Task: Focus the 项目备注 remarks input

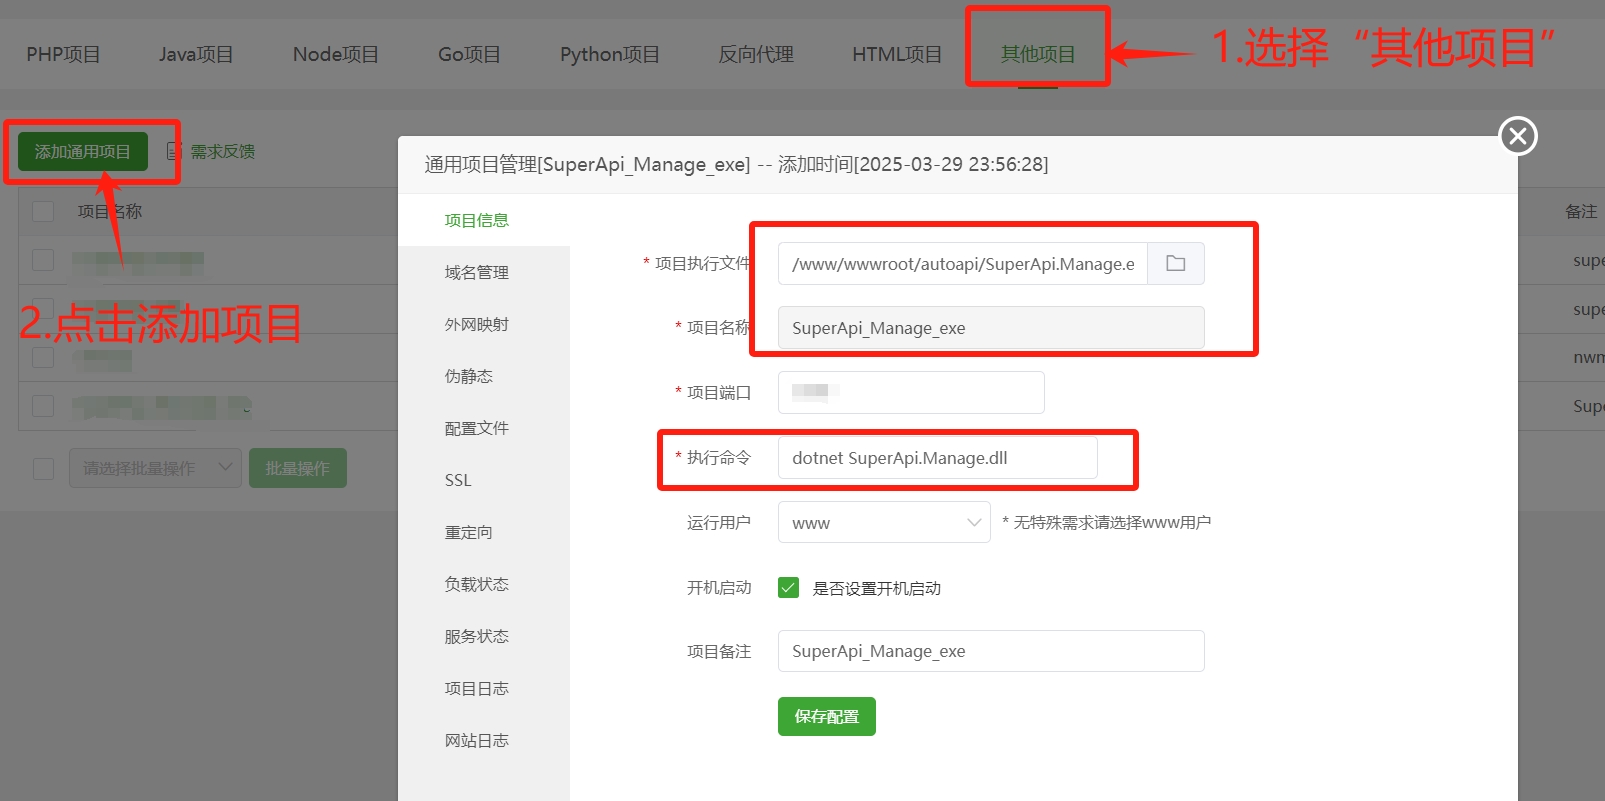Action: point(991,651)
